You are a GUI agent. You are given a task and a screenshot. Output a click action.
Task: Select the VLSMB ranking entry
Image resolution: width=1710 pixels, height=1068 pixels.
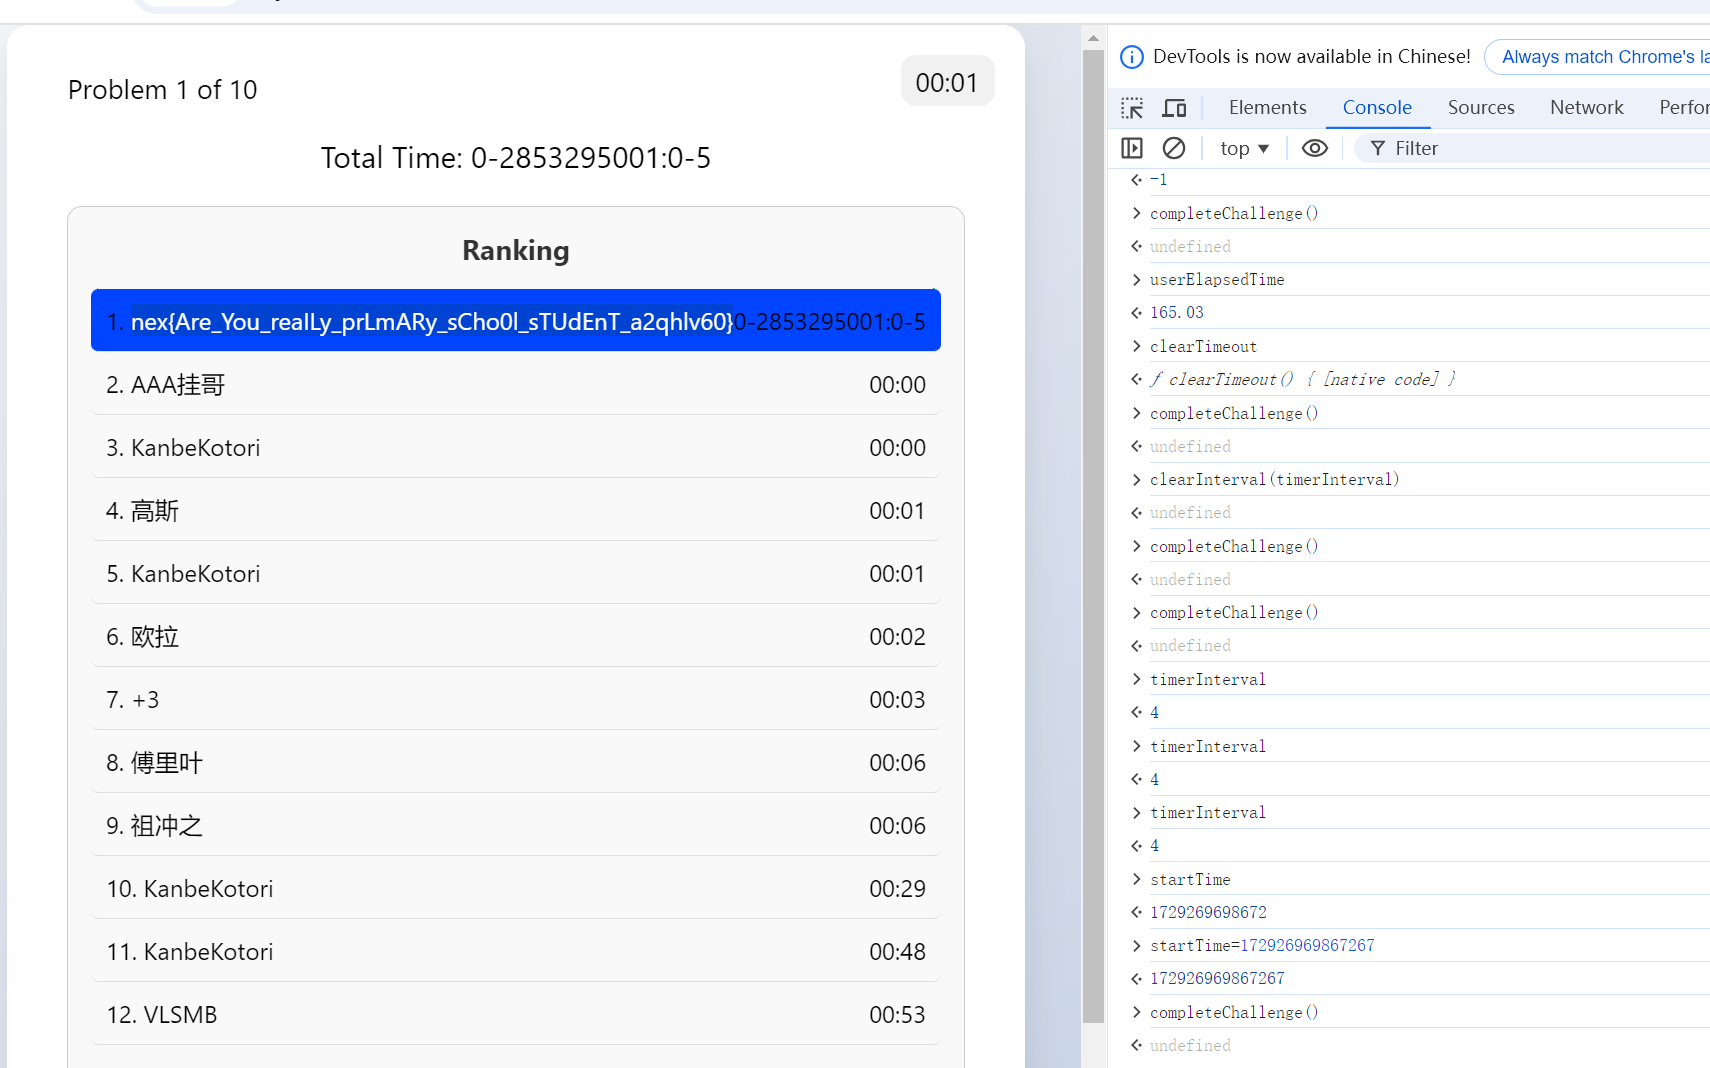click(515, 1015)
